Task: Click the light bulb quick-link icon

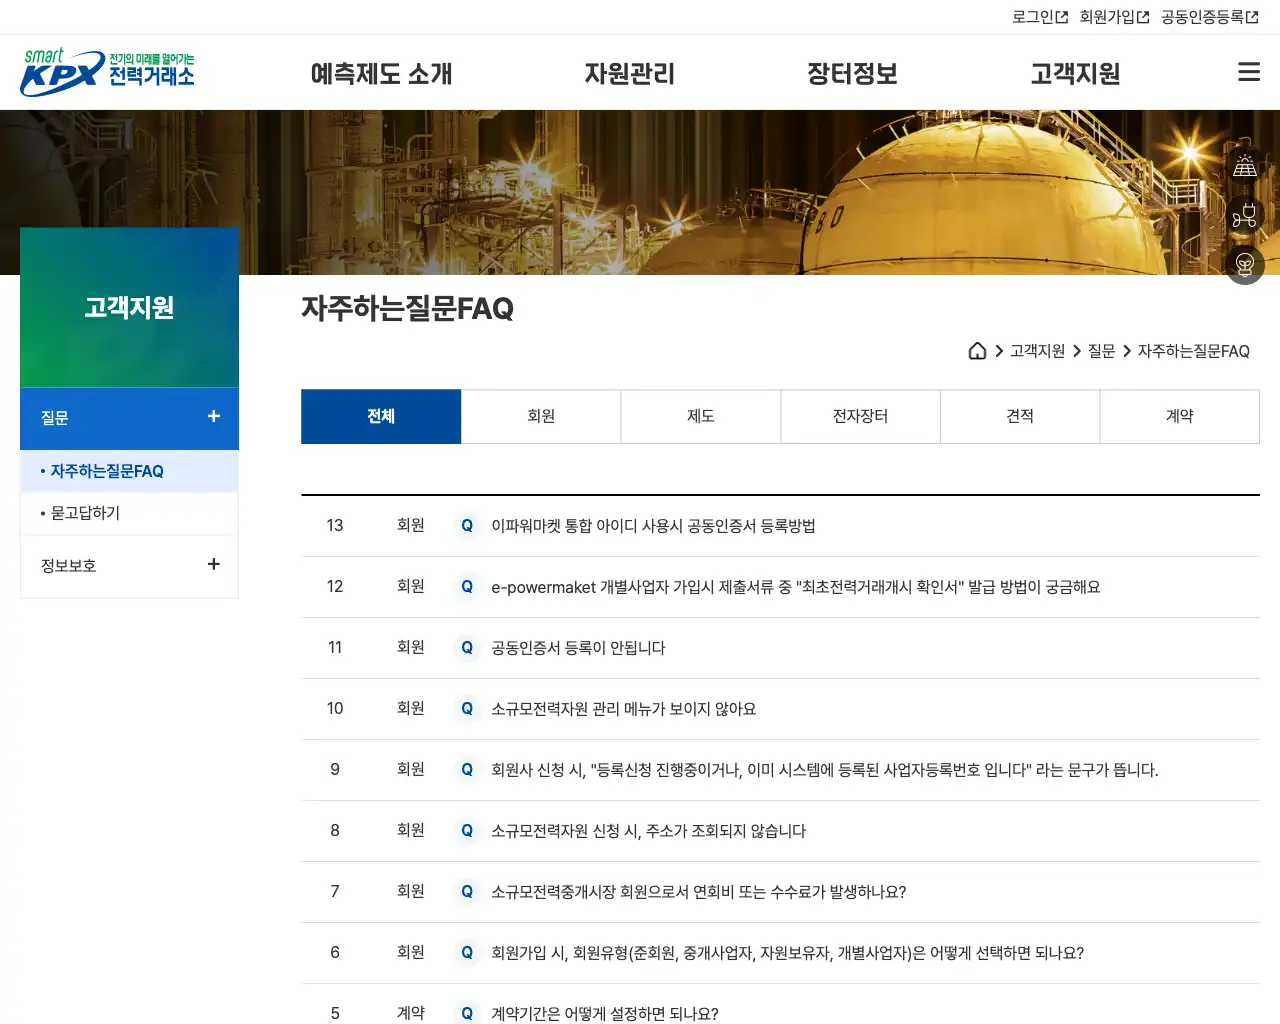Action: [1244, 265]
